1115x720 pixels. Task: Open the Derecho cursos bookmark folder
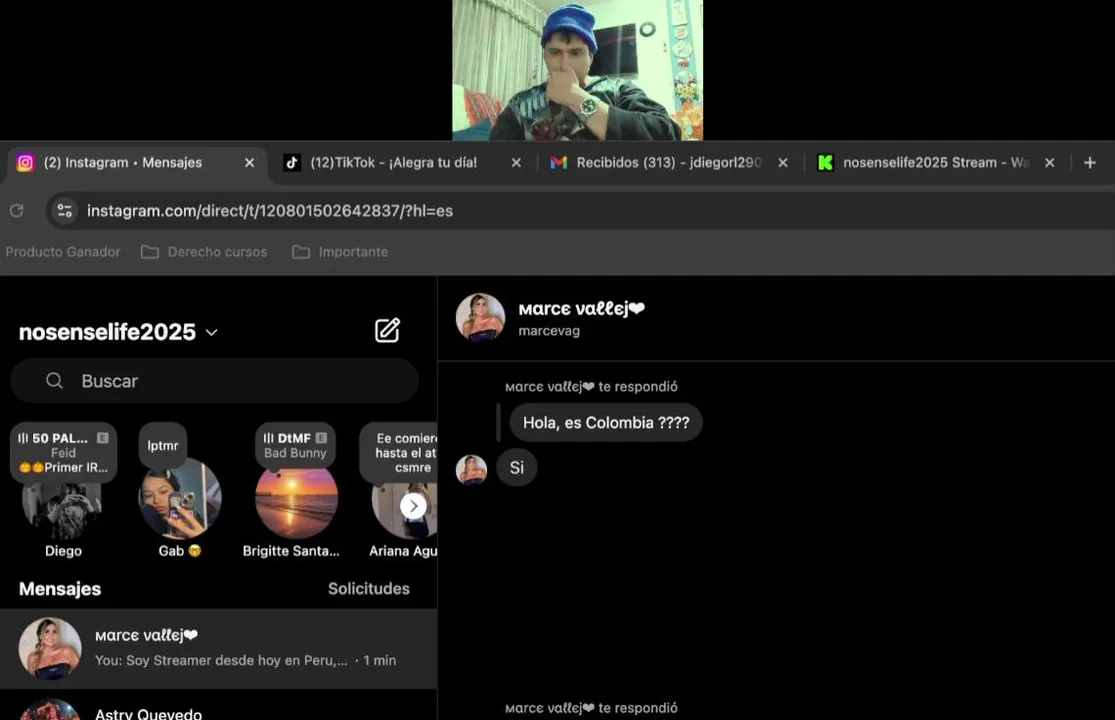click(x=204, y=252)
